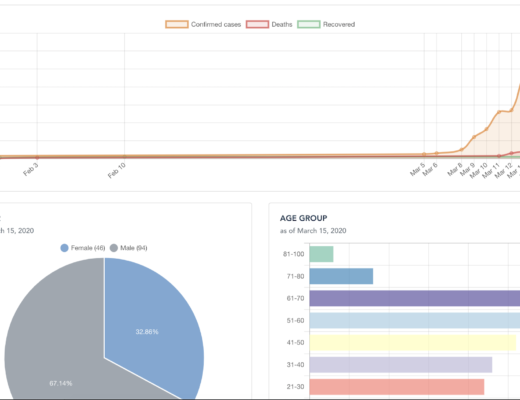The height and width of the screenshot is (400, 520).
Task: Click the 51-60 axis label
Action: [x=295, y=320]
